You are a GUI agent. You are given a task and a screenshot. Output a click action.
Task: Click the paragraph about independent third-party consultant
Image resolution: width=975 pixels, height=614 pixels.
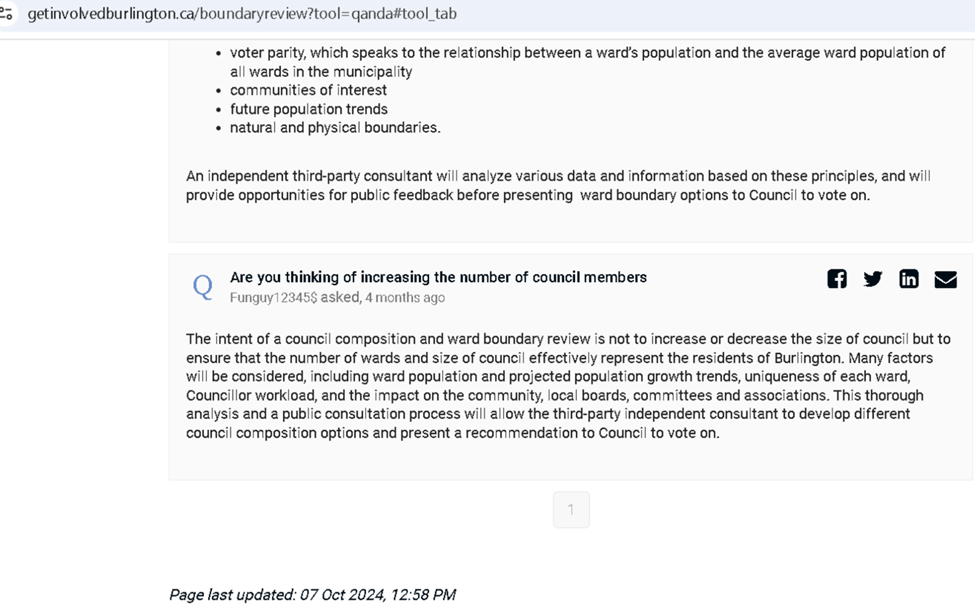point(557,186)
